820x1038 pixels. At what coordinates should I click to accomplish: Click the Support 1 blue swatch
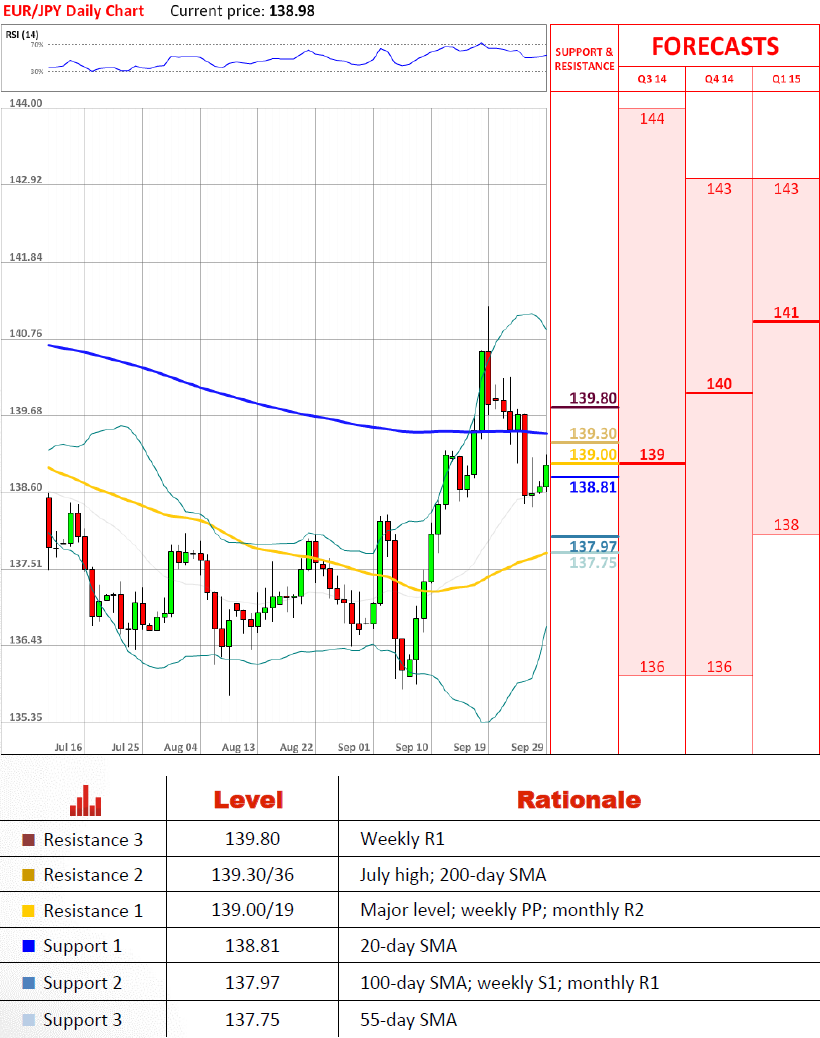pos(28,946)
